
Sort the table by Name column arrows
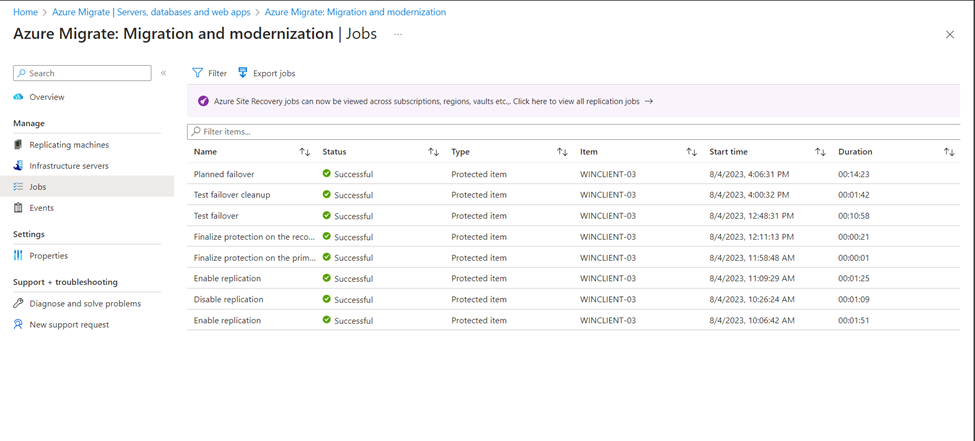coord(305,152)
